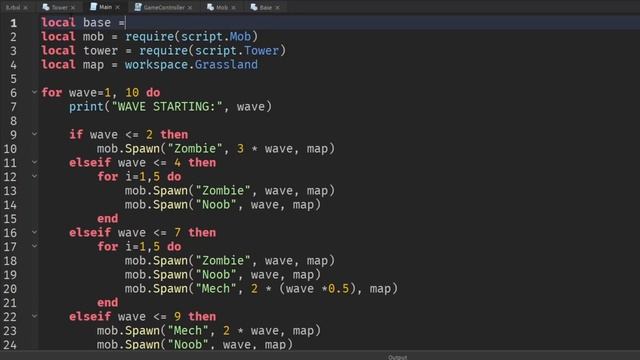Click mob.Spawn("Mech", 2 * wave, map) on line 23
Screen dimensions: 640x360
coord(209,331)
